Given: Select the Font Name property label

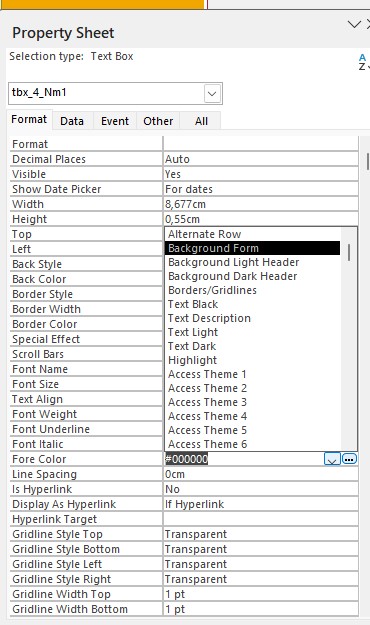Looking at the screenshot, I should (x=40, y=369).
